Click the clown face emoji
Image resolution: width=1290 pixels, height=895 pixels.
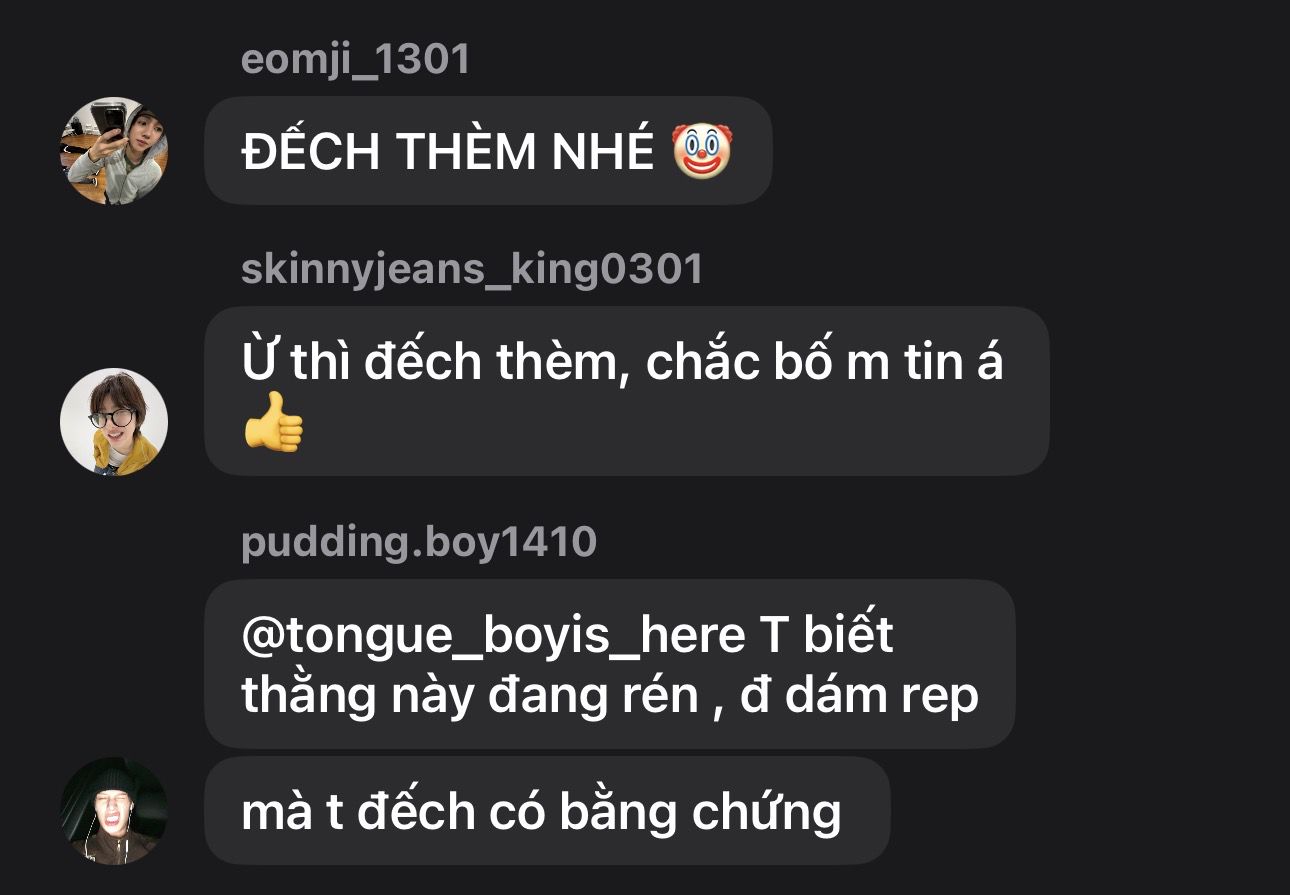tap(701, 151)
